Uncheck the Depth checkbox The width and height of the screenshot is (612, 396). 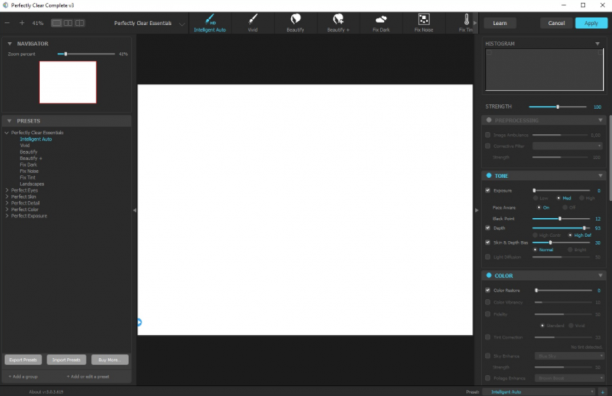click(x=487, y=228)
